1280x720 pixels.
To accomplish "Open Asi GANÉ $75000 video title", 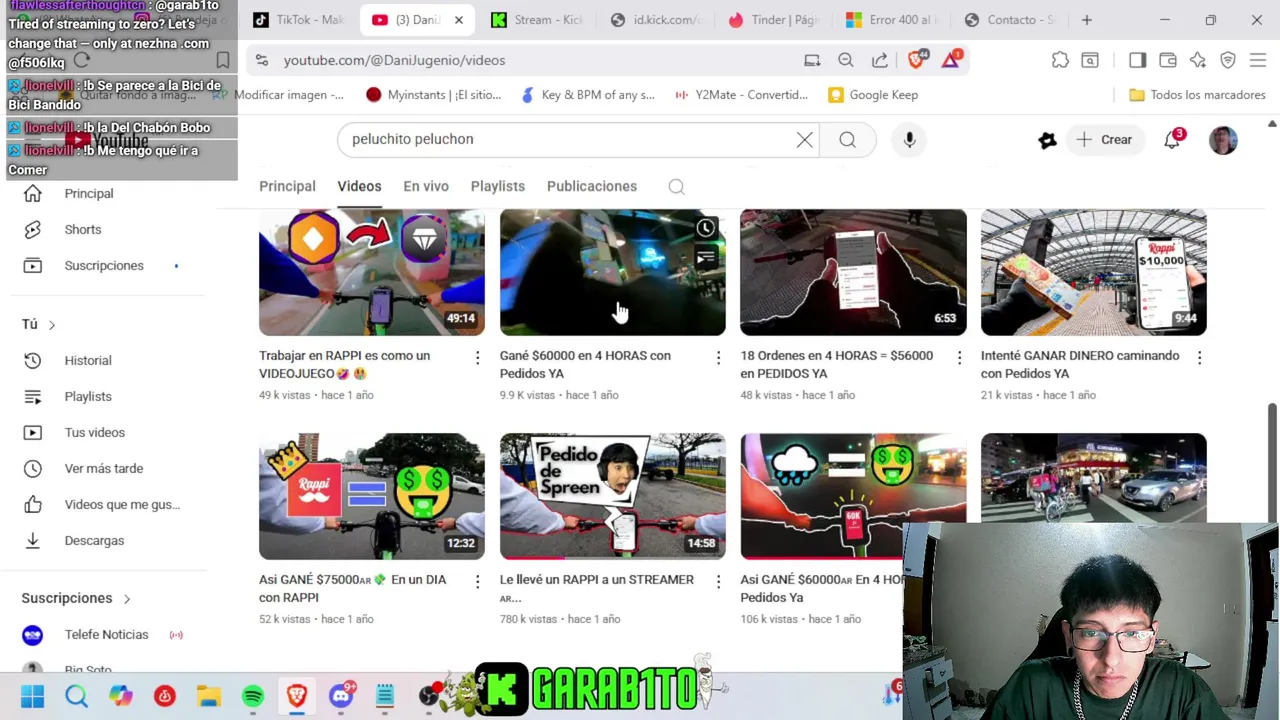I will tap(353, 588).
